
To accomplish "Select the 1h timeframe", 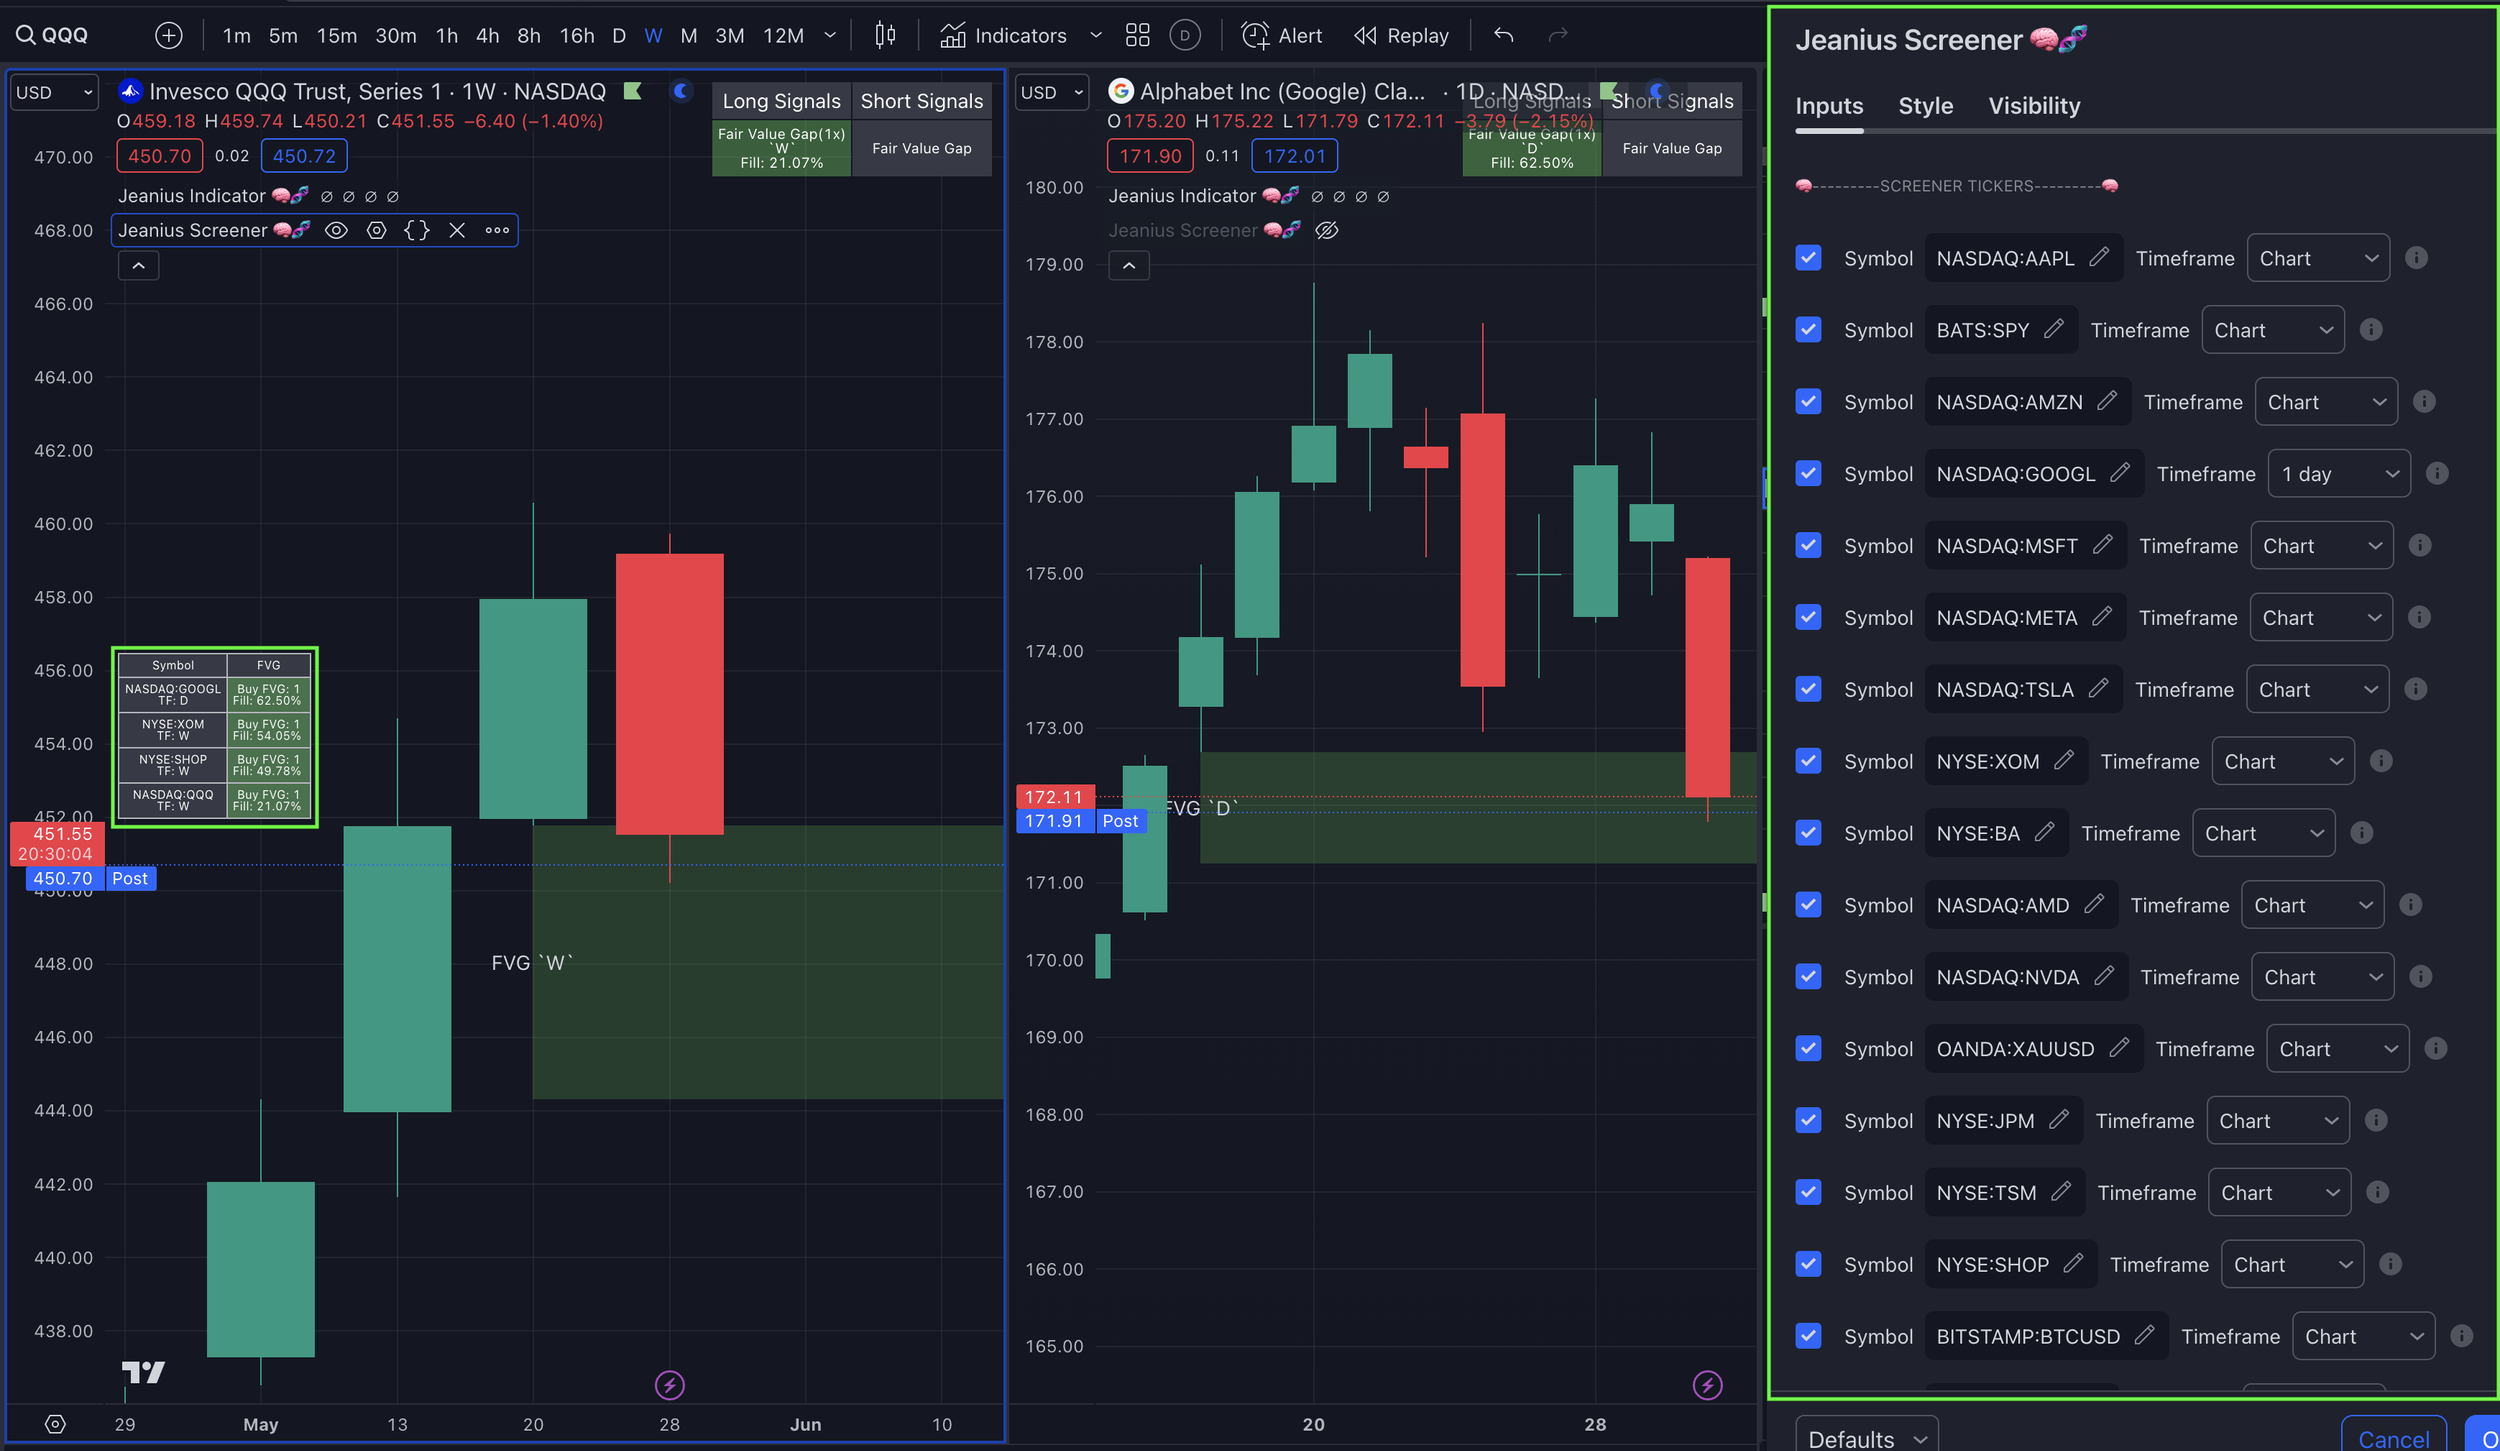I will (447, 36).
